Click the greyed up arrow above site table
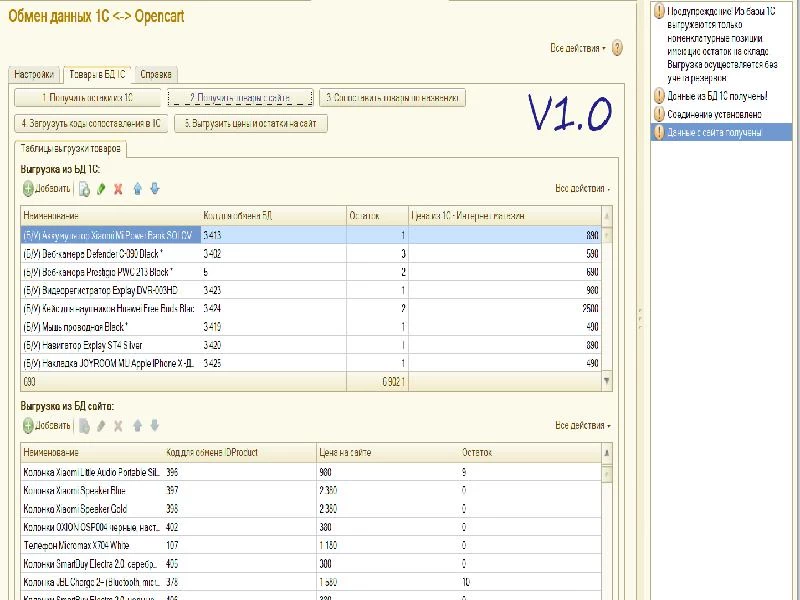 pyautogui.click(x=137, y=426)
